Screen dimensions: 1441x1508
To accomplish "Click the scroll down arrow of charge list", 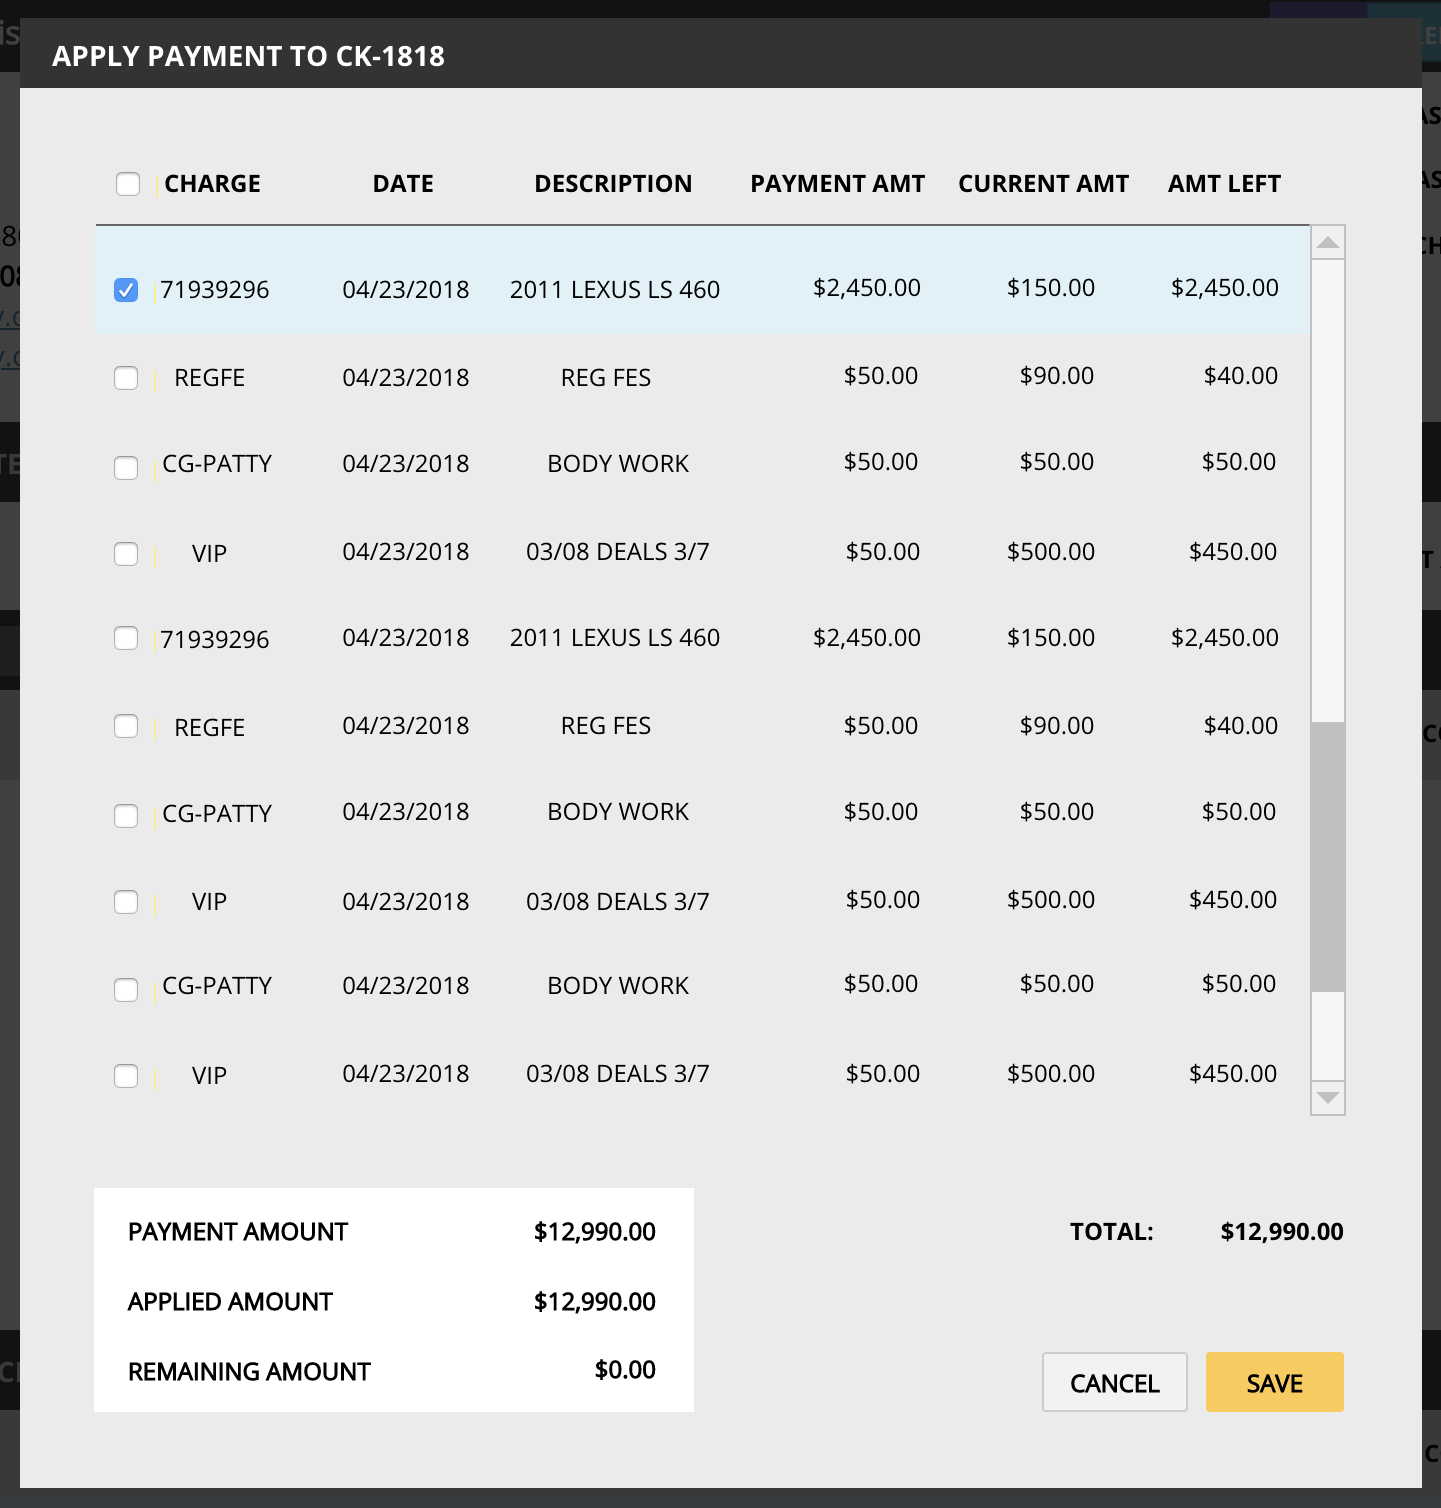I will click(x=1328, y=1097).
